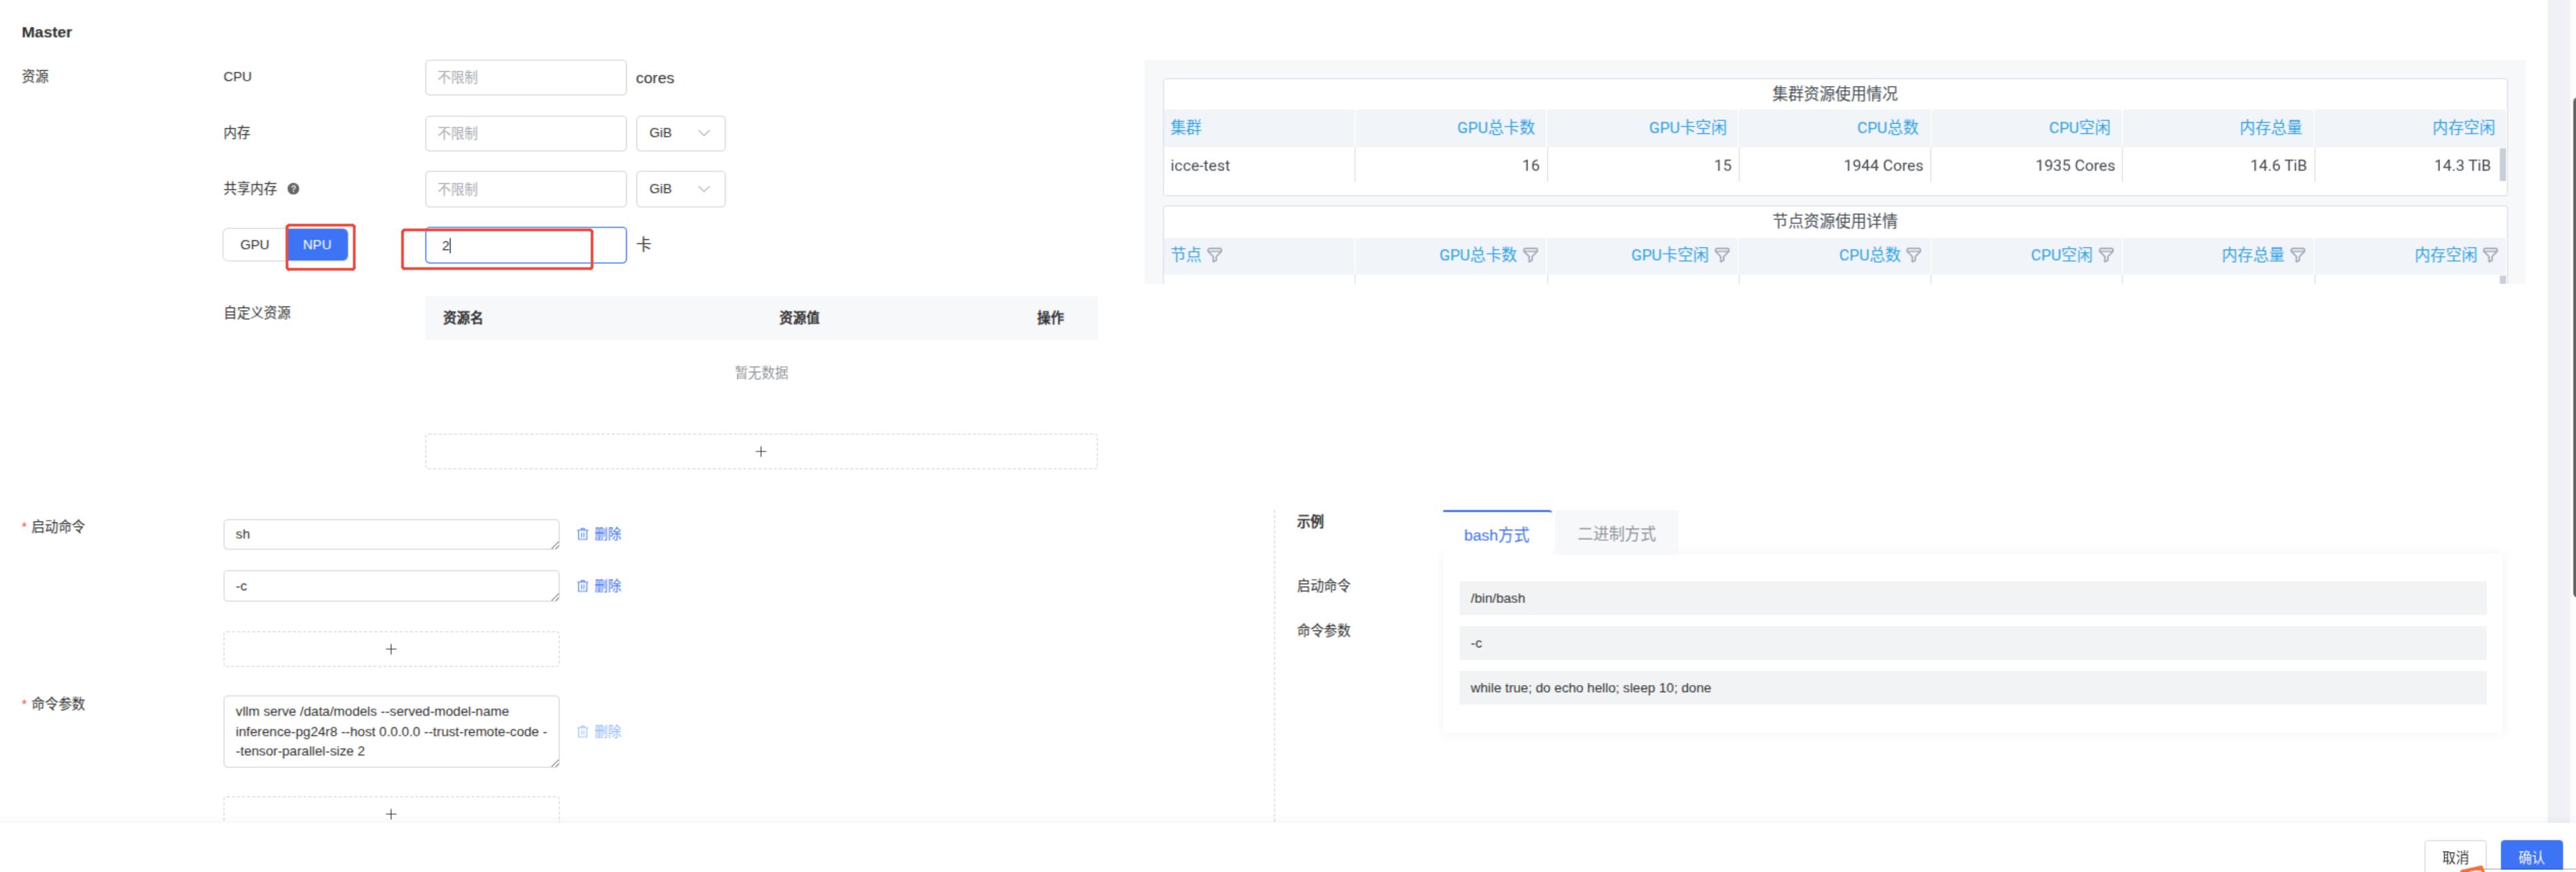Switch to the 二进制方式 example tab
This screenshot has height=872, width=2576.
point(1616,534)
